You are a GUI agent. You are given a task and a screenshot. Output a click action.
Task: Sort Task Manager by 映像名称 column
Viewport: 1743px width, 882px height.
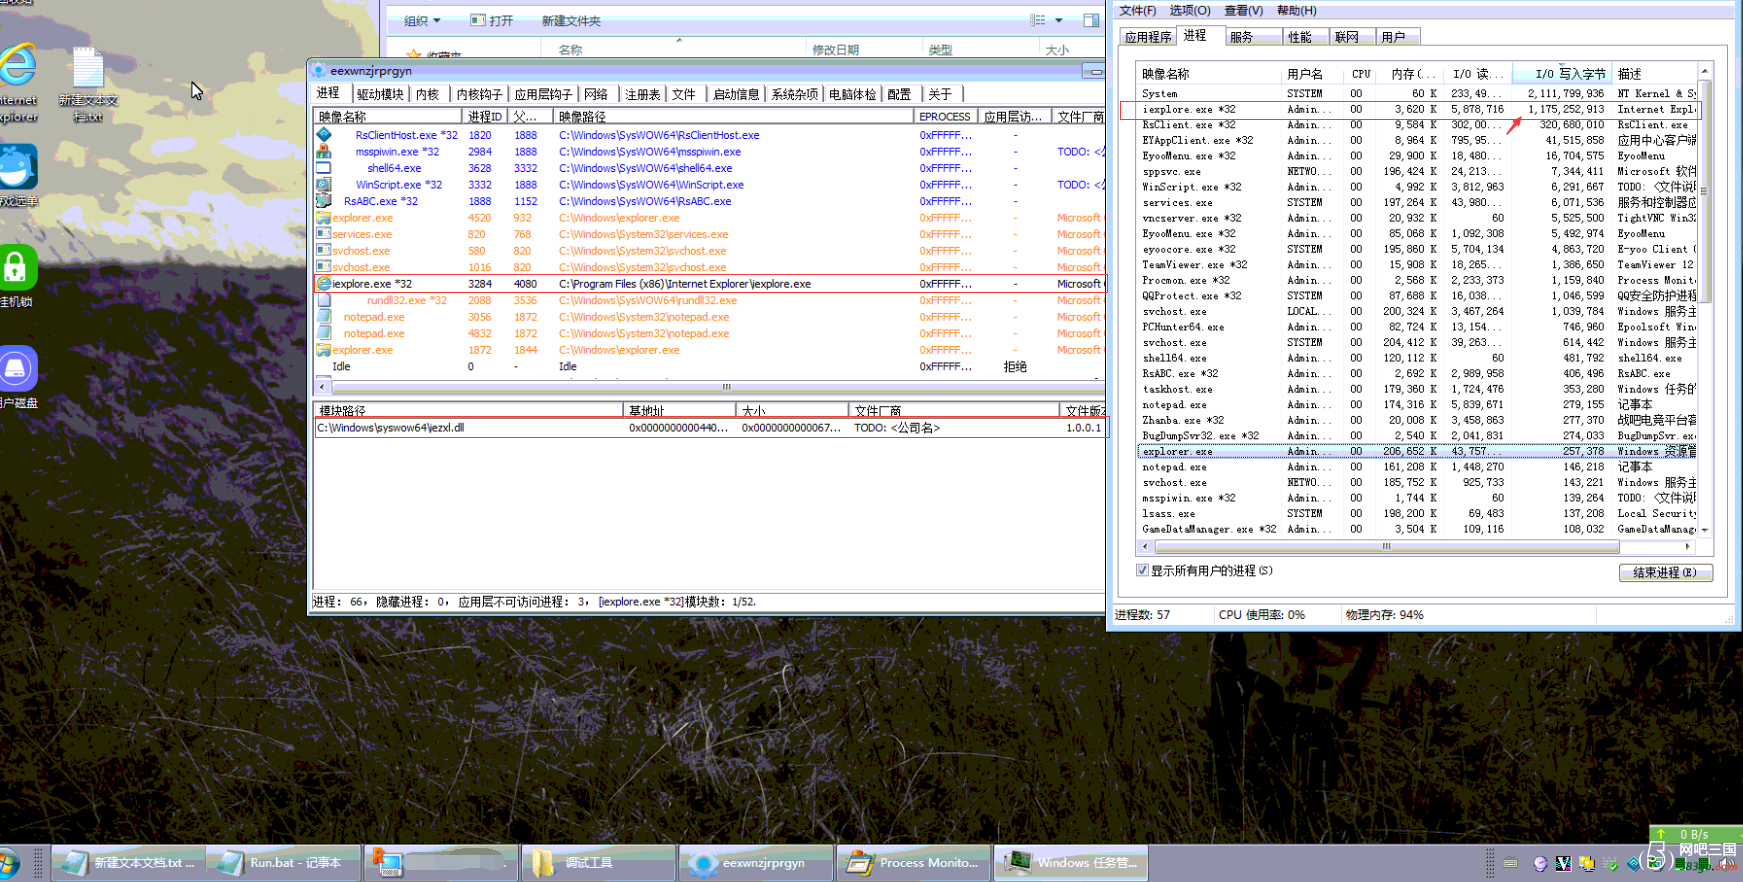point(1208,74)
